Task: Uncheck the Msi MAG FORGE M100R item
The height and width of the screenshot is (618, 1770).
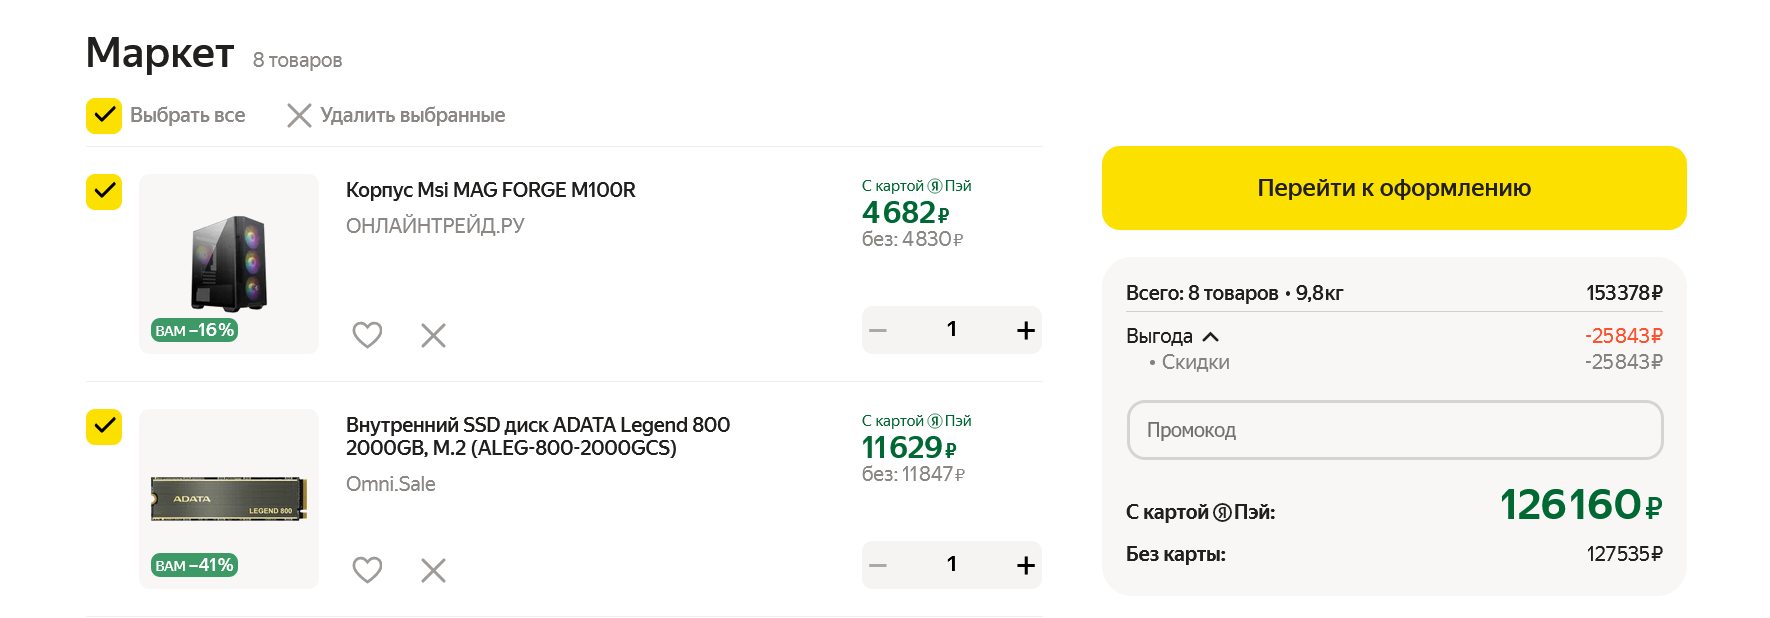Action: click(x=104, y=191)
